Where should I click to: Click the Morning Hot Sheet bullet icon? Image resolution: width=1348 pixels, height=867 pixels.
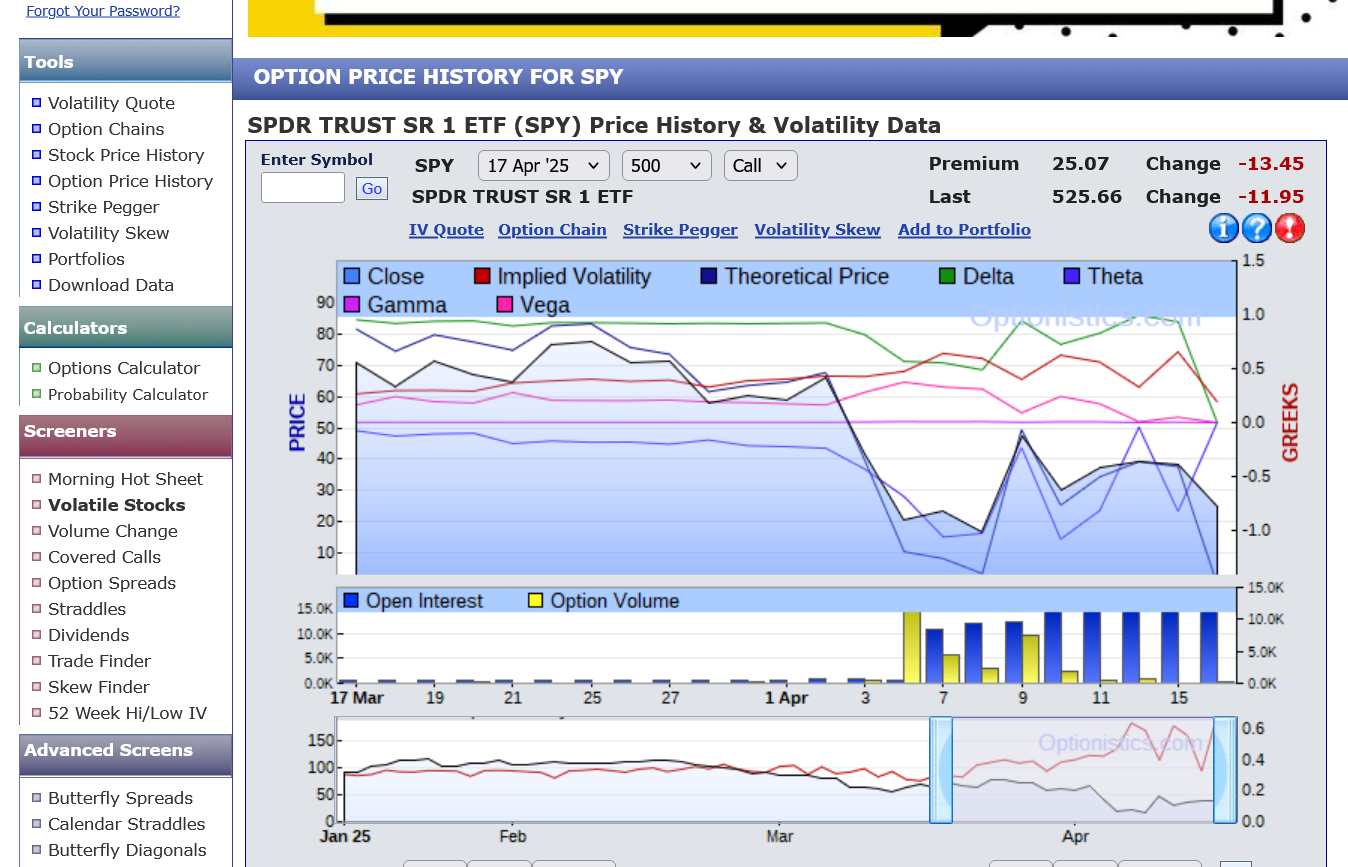[x=37, y=479]
